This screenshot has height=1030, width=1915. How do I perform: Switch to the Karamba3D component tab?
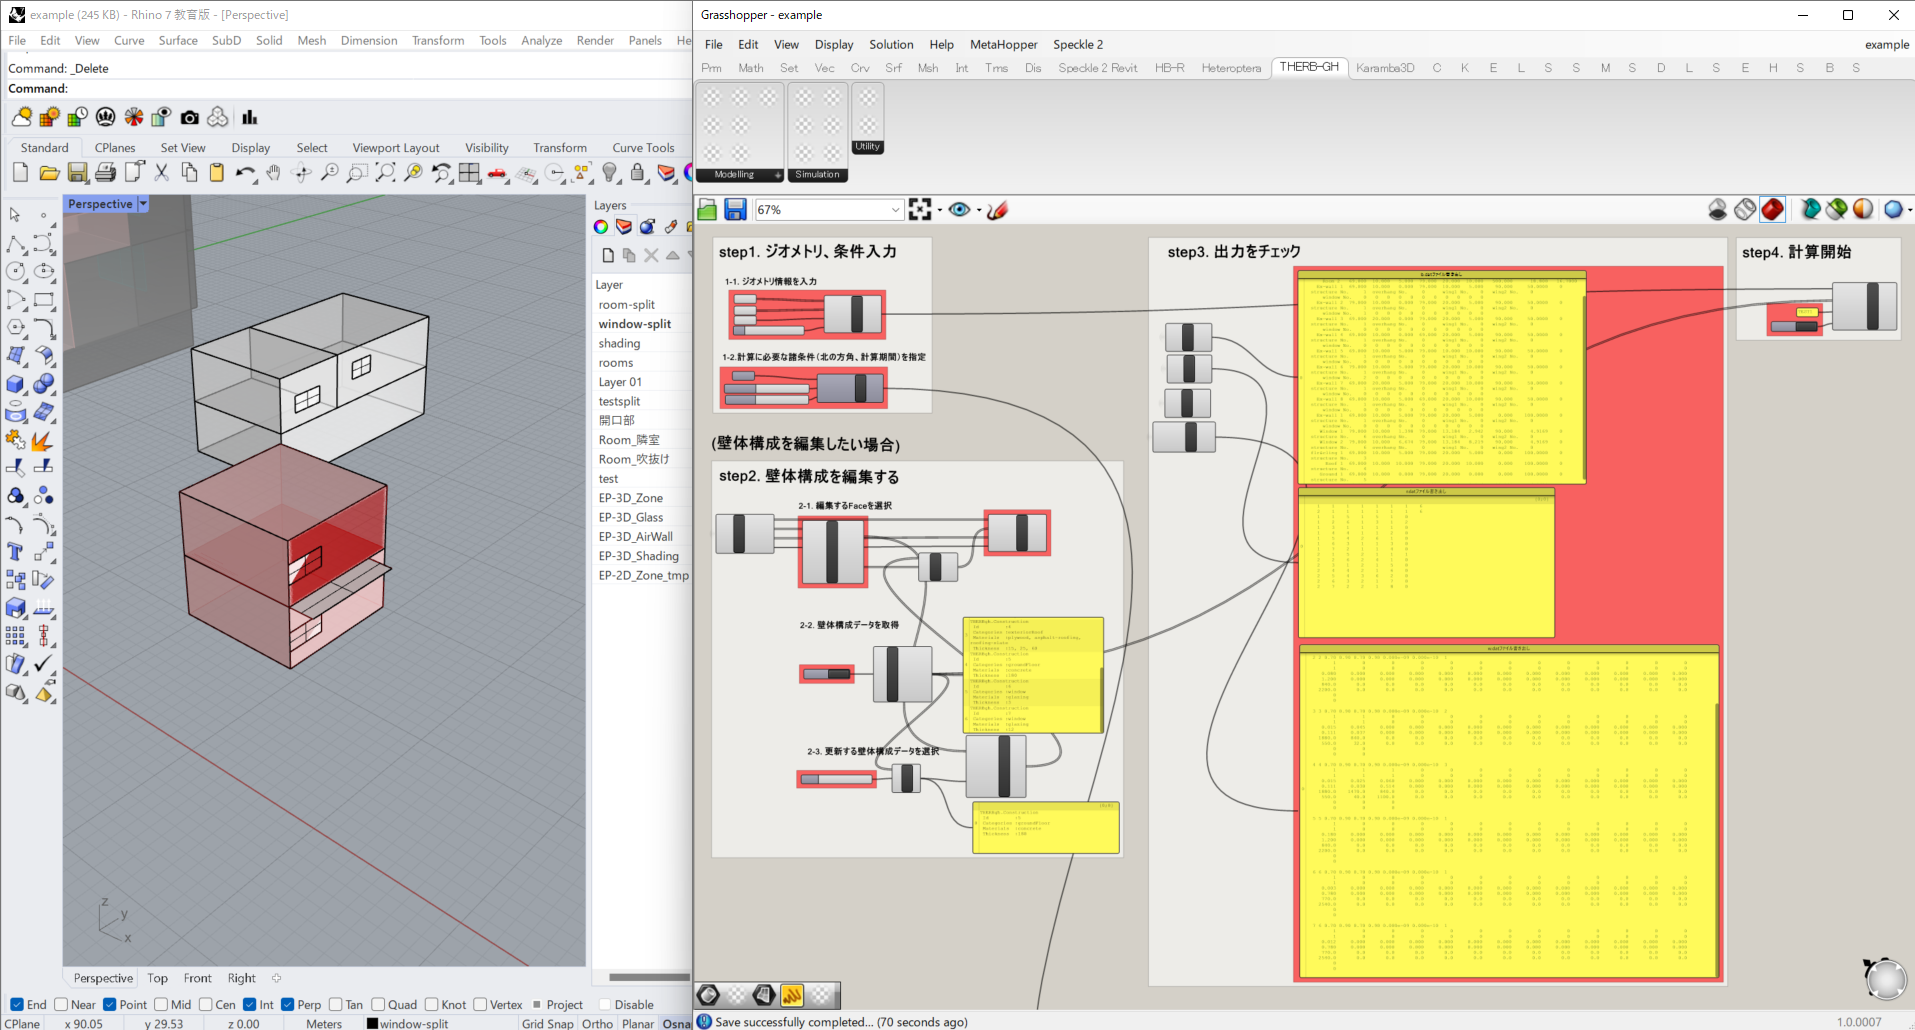pyautogui.click(x=1384, y=68)
